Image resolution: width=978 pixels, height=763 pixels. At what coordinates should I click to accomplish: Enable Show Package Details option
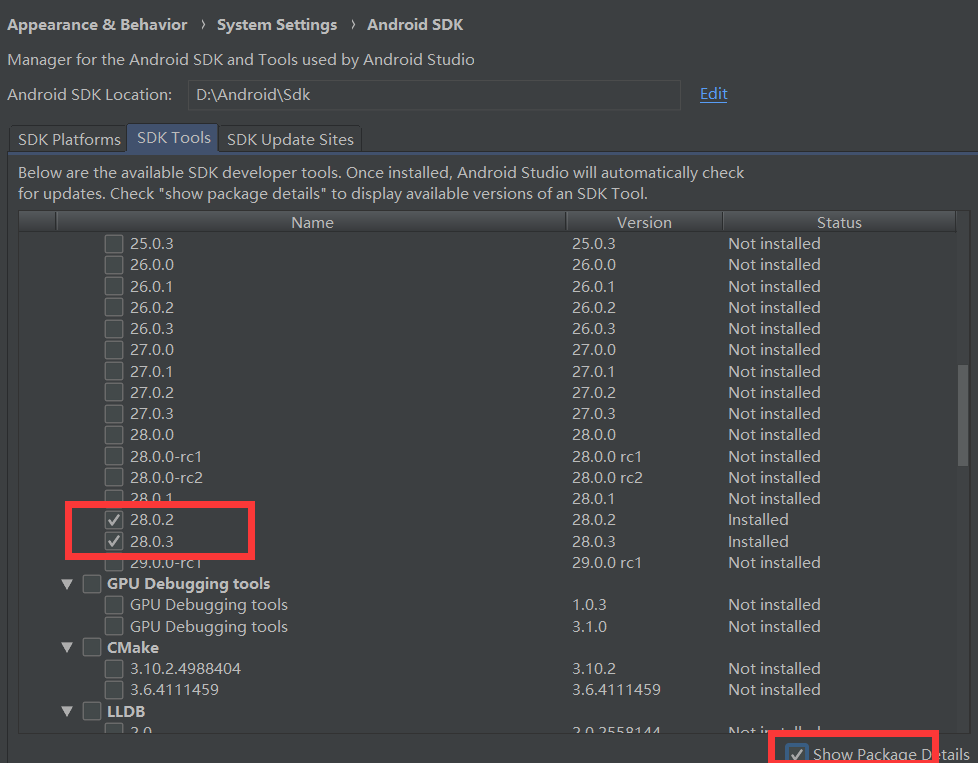point(797,752)
